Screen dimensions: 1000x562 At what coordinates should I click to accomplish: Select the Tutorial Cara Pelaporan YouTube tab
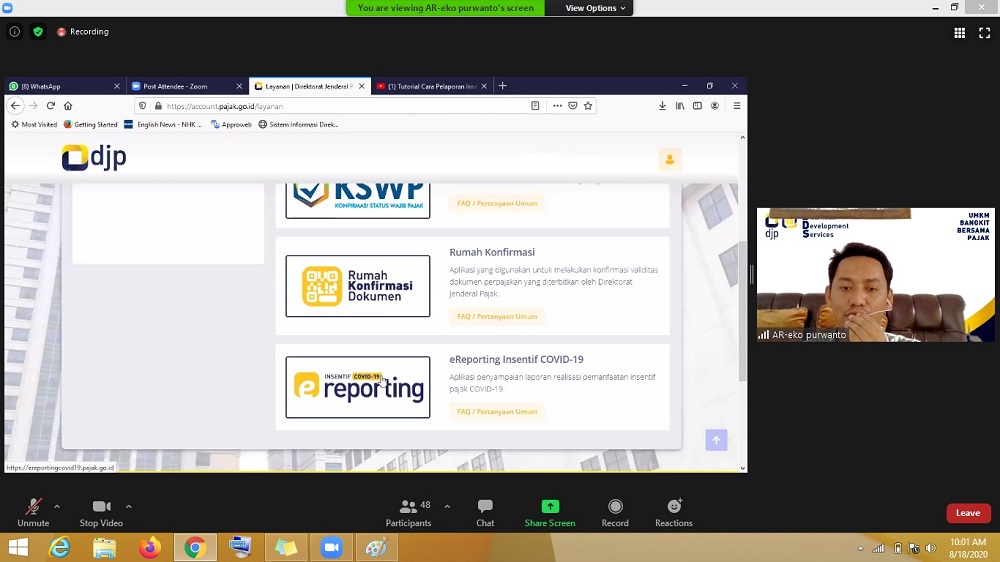426,86
